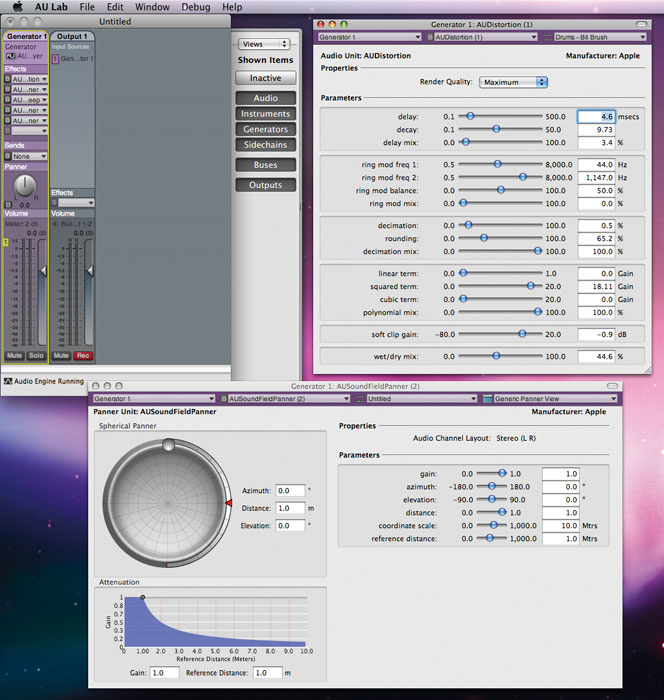Click the view icon beside Generic Panner View

[488, 399]
